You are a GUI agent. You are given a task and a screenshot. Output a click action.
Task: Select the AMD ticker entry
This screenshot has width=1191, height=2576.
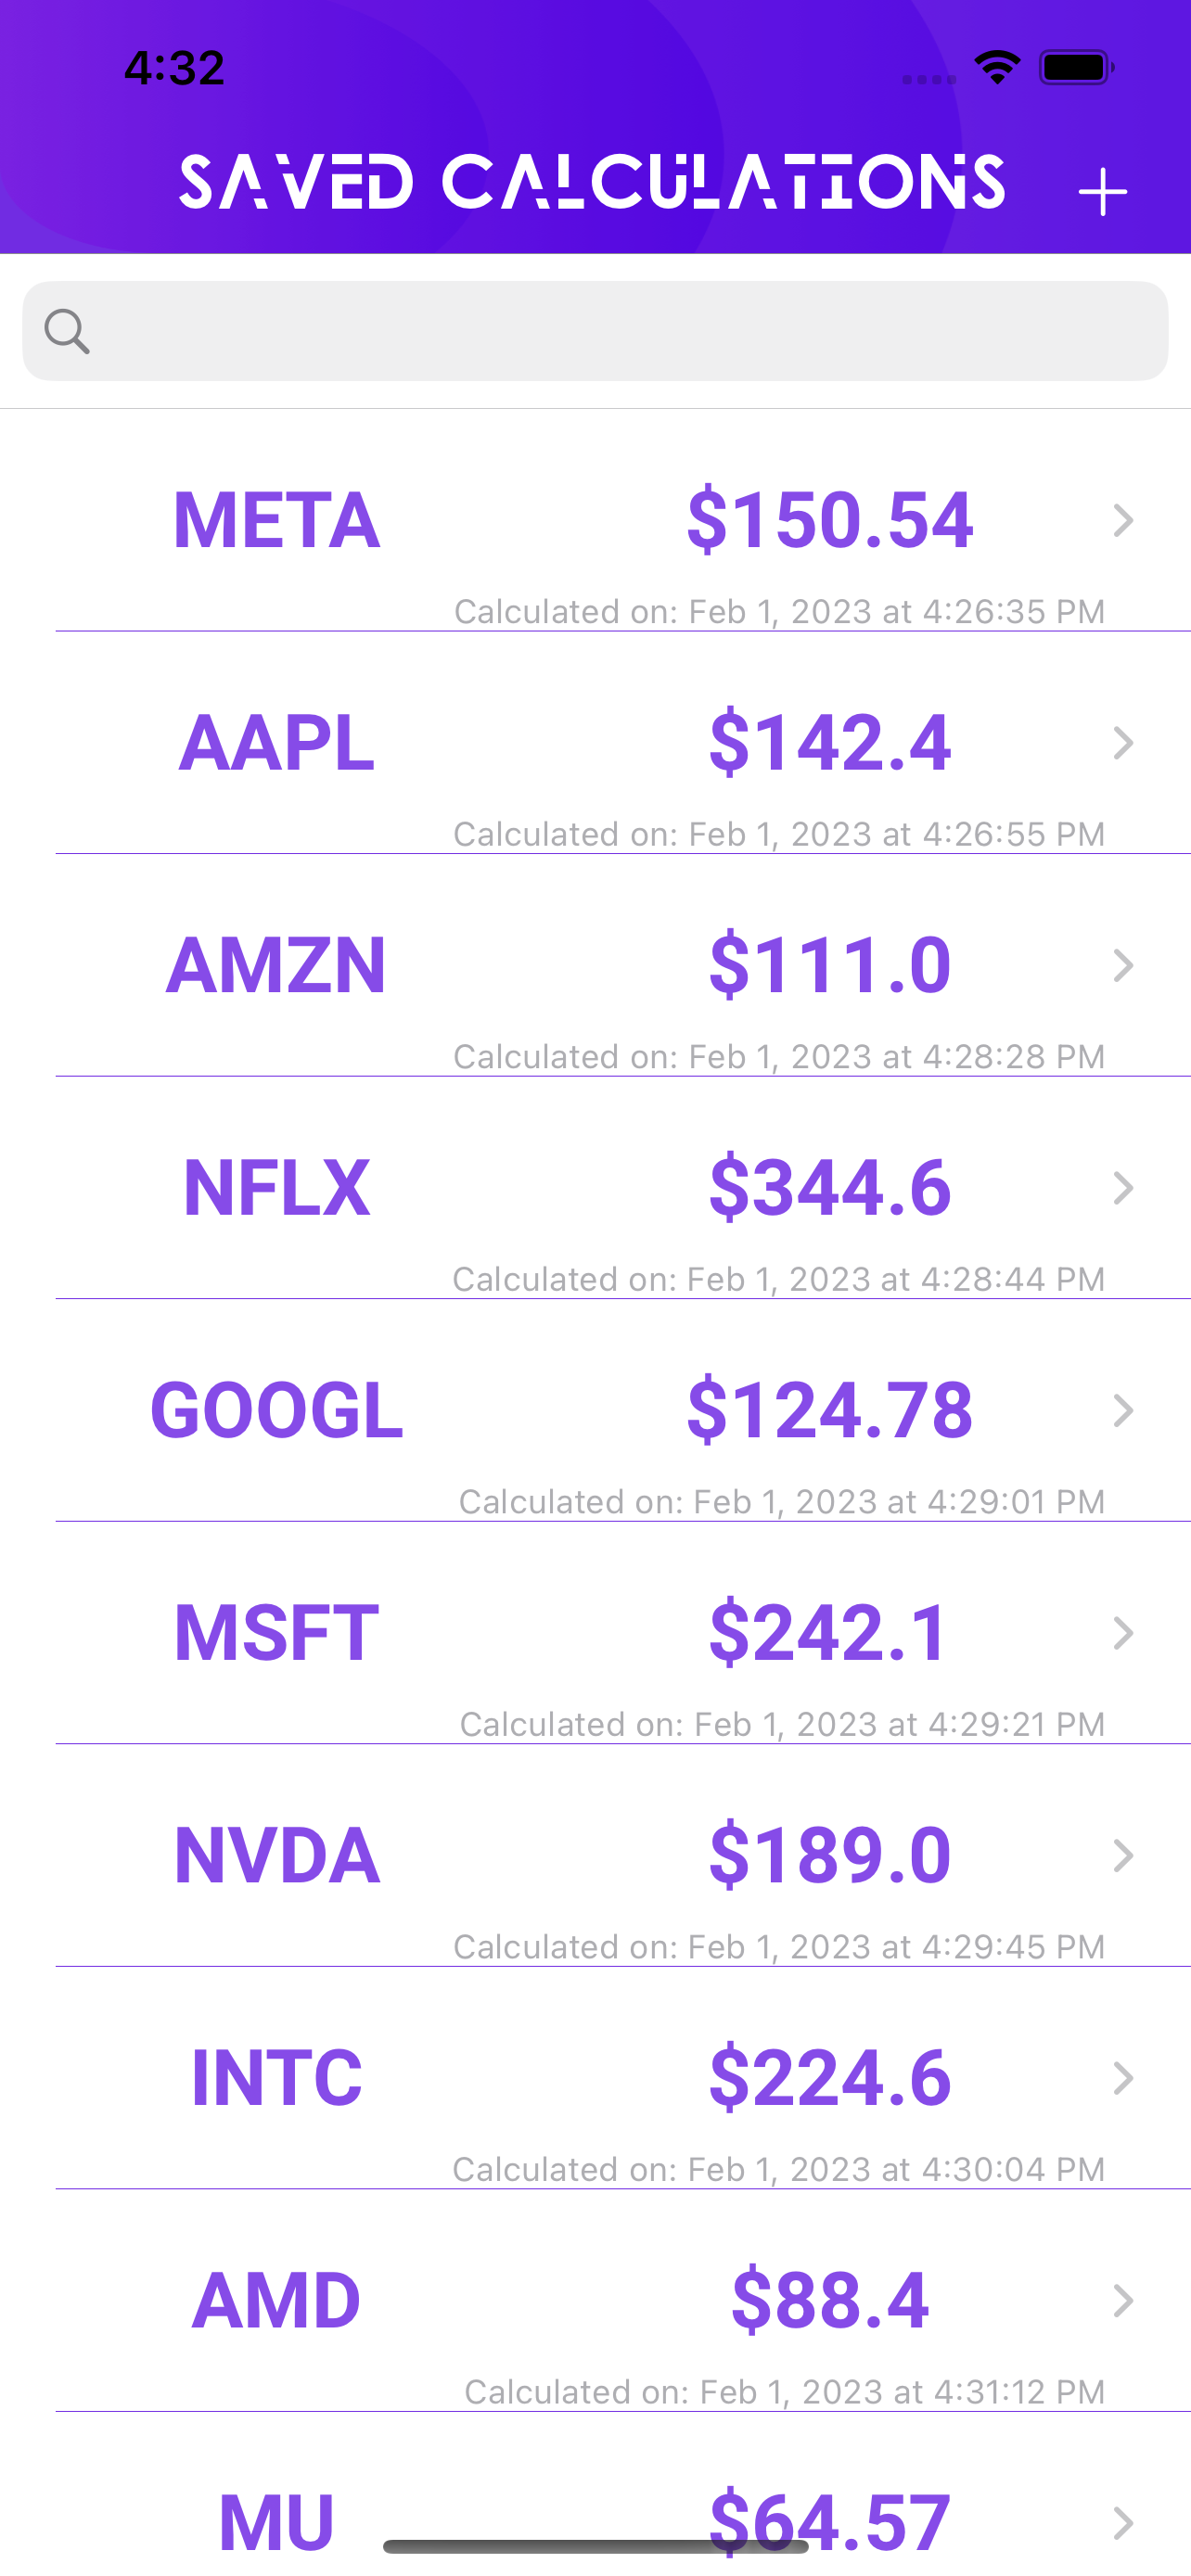pyautogui.click(x=276, y=2301)
